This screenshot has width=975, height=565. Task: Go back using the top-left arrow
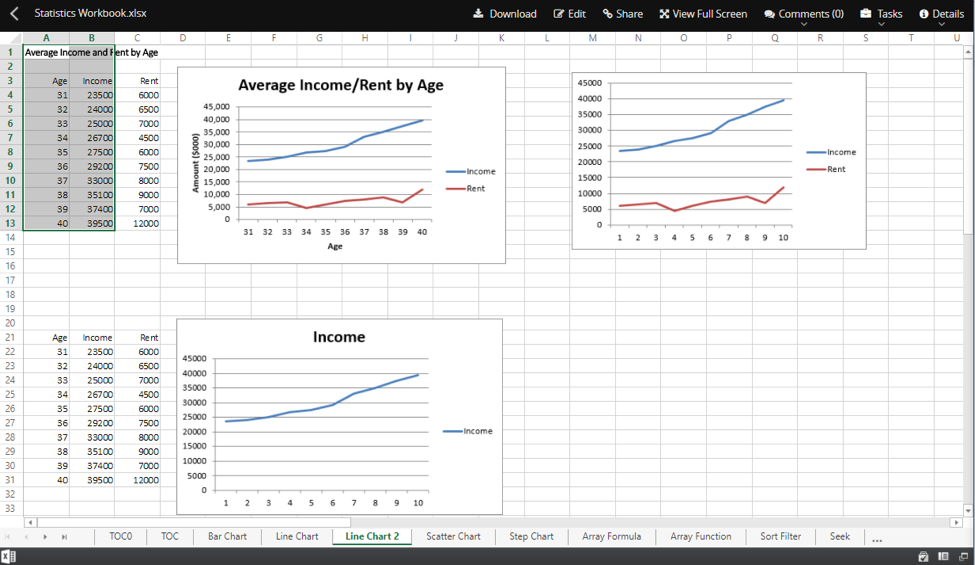(x=14, y=13)
